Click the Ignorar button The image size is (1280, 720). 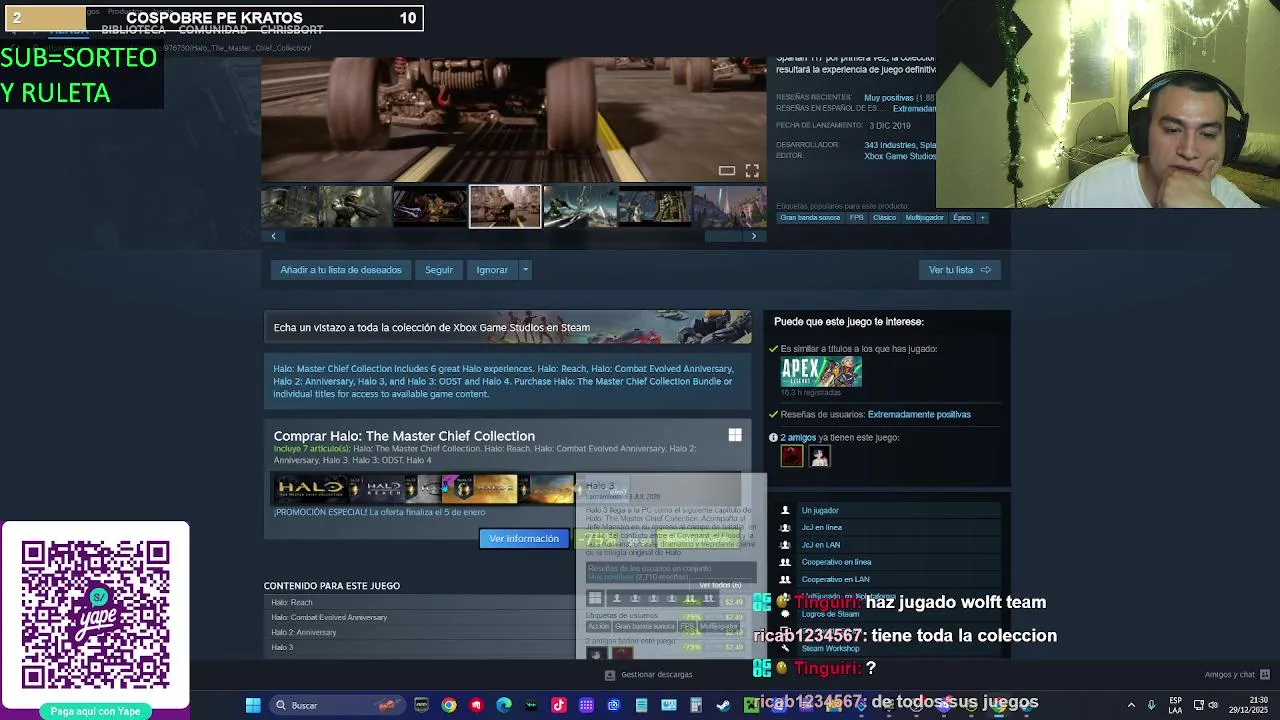click(492, 270)
